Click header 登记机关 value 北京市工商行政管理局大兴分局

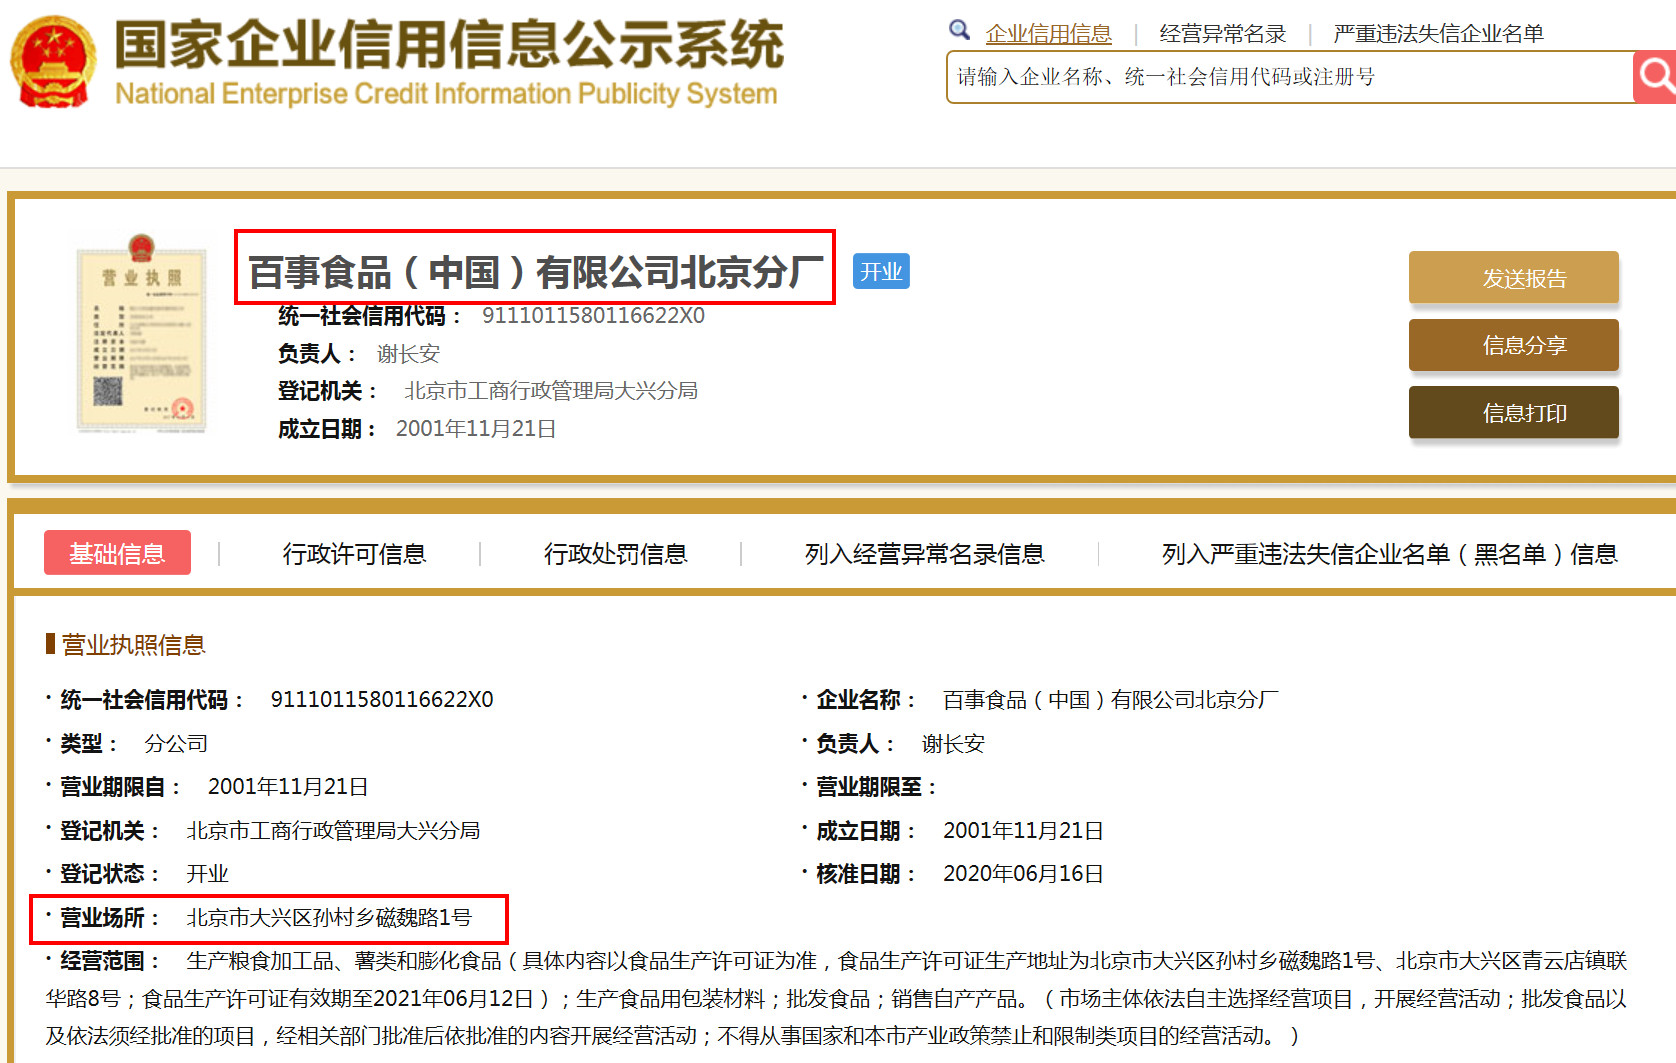[550, 391]
